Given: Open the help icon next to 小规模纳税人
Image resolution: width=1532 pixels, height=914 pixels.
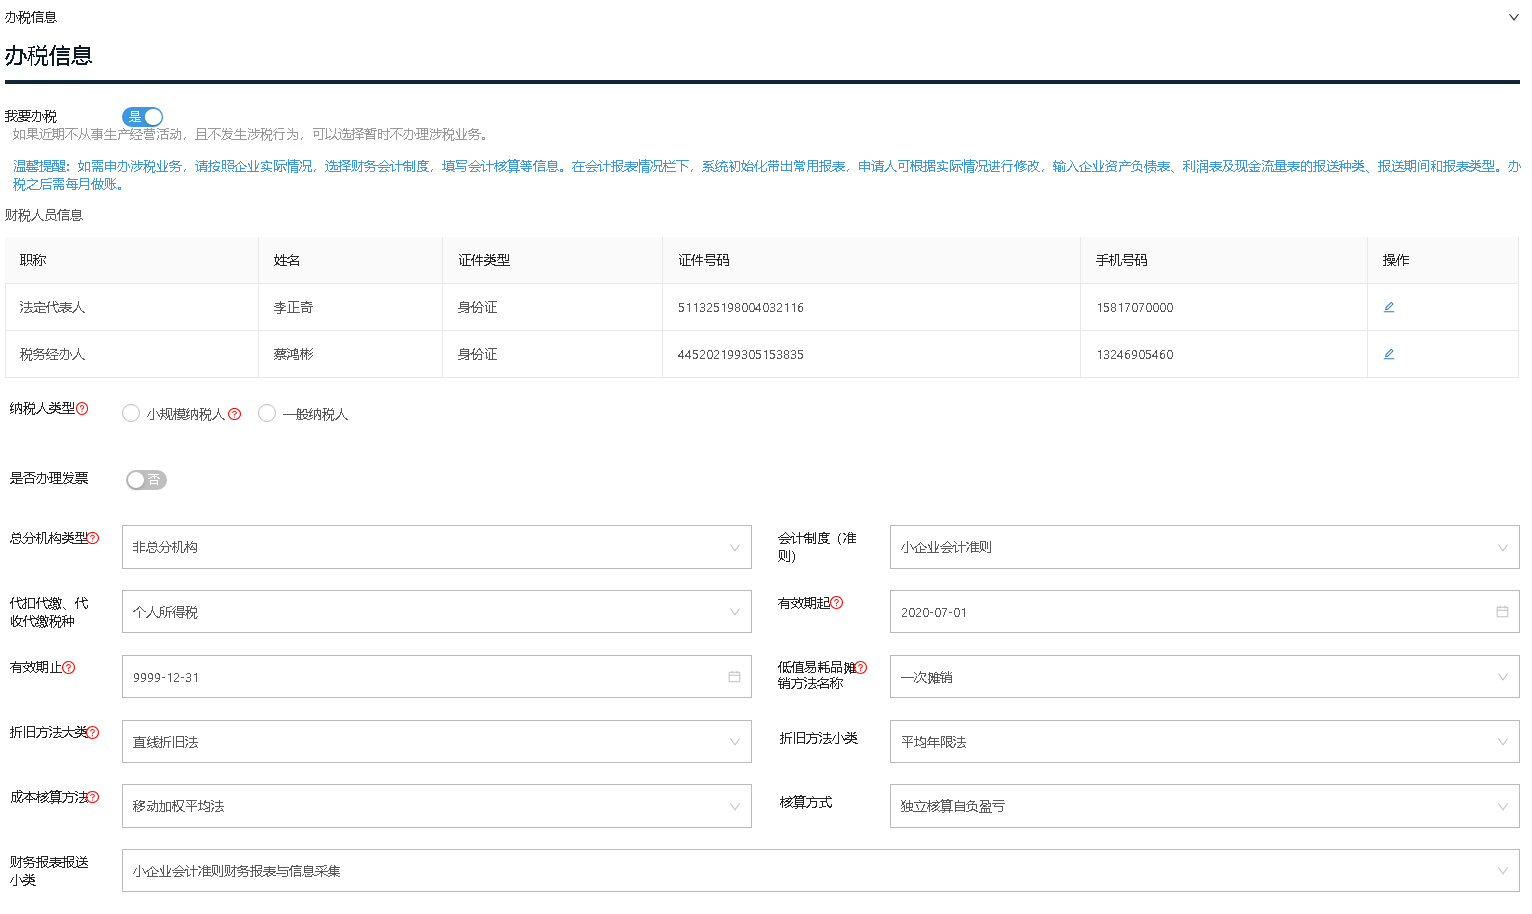Looking at the screenshot, I should click(235, 412).
